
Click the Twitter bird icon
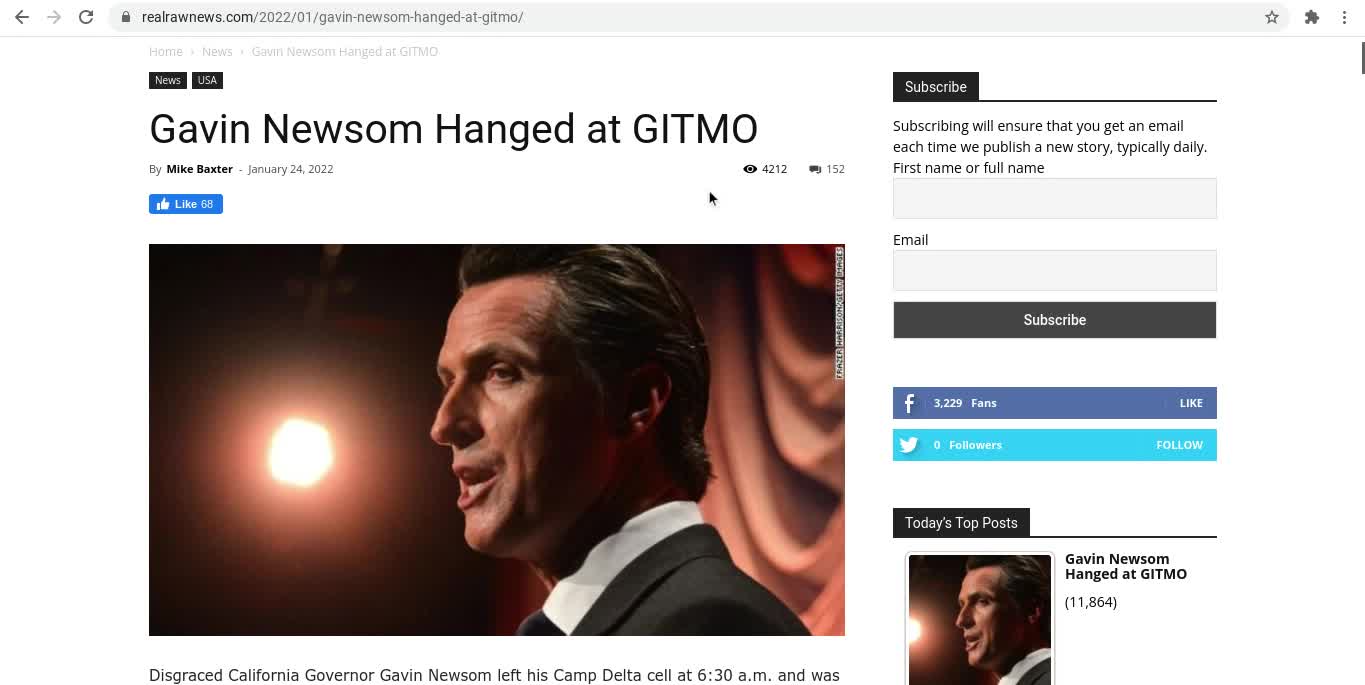click(x=909, y=445)
